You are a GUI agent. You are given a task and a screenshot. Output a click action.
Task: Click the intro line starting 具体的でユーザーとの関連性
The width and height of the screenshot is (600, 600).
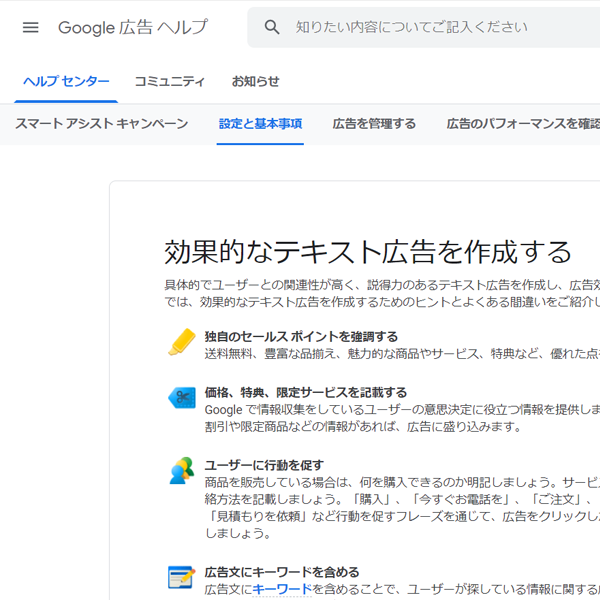coord(382,285)
